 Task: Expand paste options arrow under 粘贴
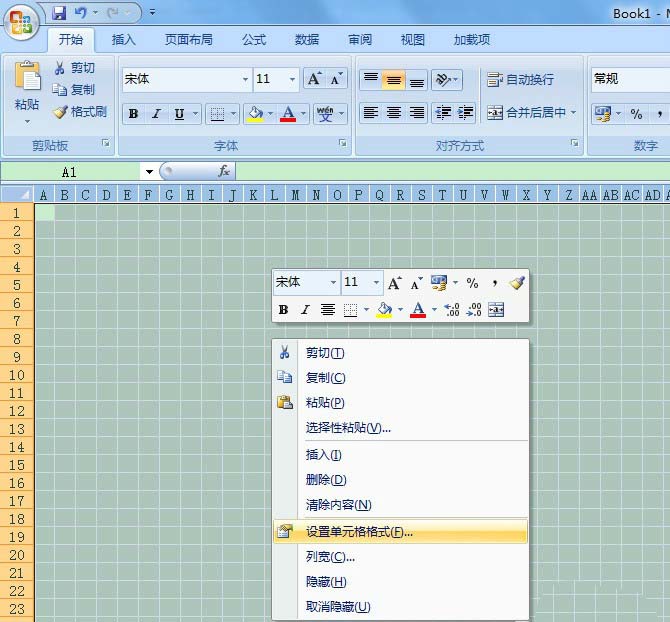(x=27, y=122)
